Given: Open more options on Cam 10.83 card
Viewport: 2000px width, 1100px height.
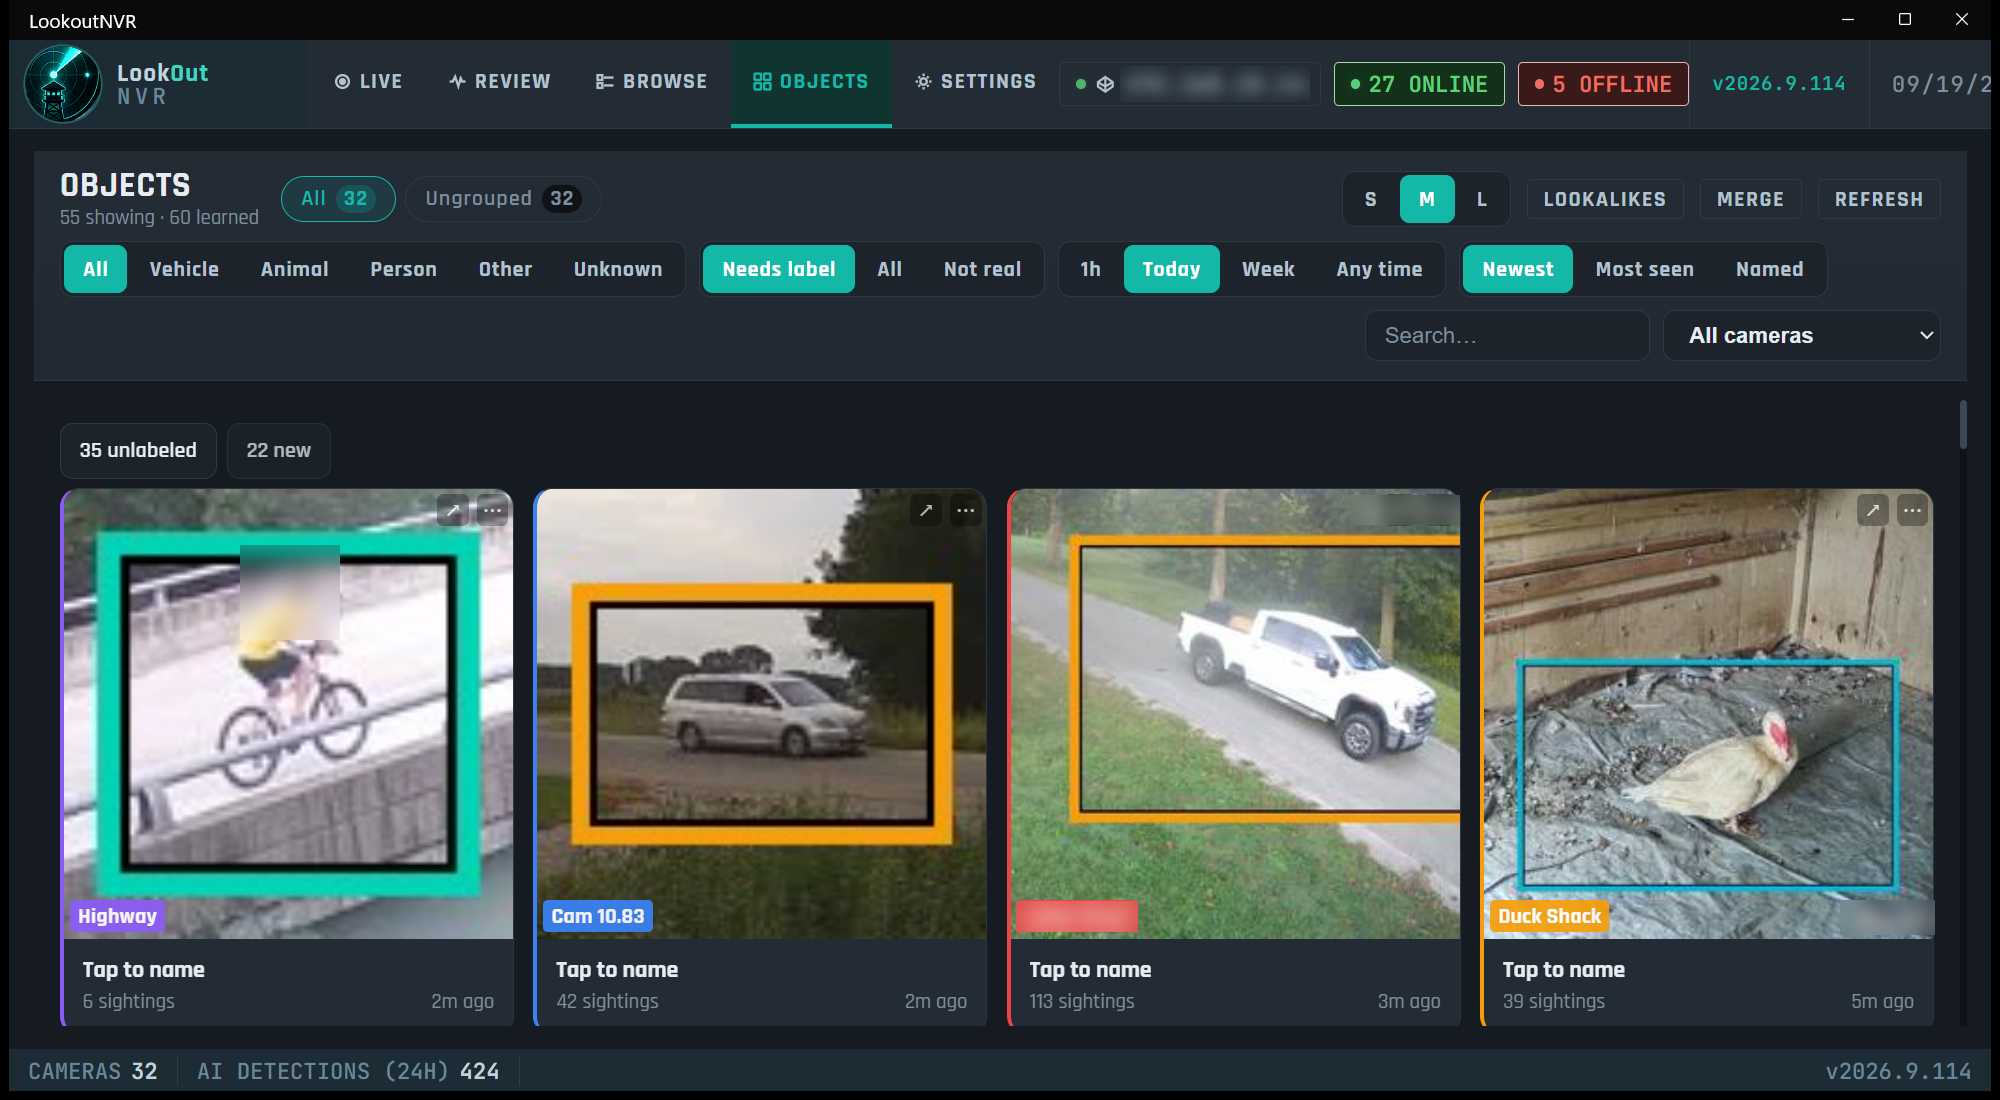Looking at the screenshot, I should click(x=966, y=511).
